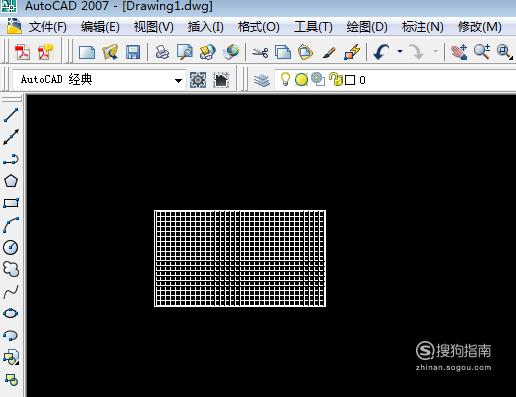Cut selection with the scissors icon
The width and height of the screenshot is (516, 397).
[260, 52]
